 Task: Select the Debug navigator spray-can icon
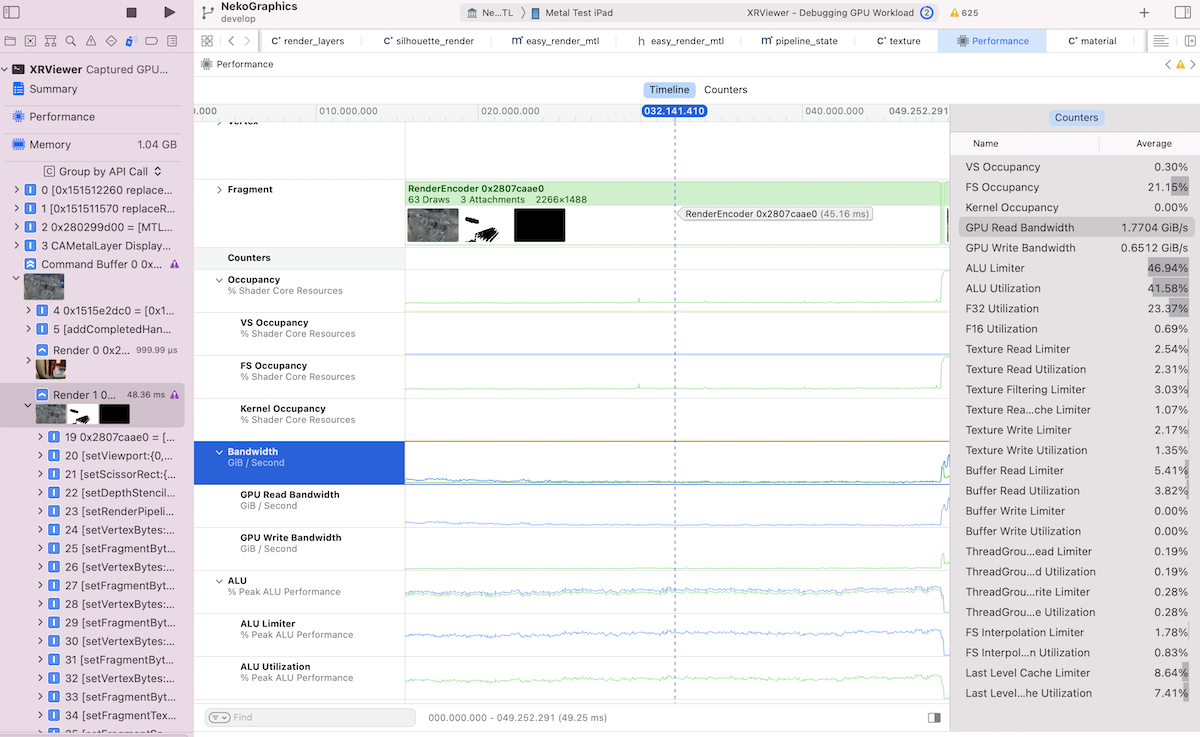coord(130,42)
